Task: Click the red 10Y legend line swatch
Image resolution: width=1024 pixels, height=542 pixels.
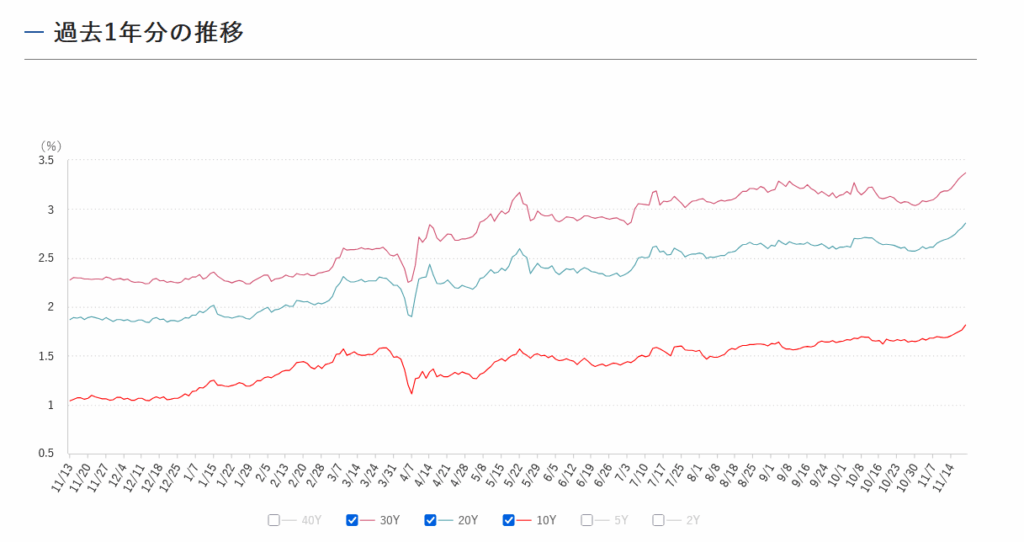Action: point(524,520)
